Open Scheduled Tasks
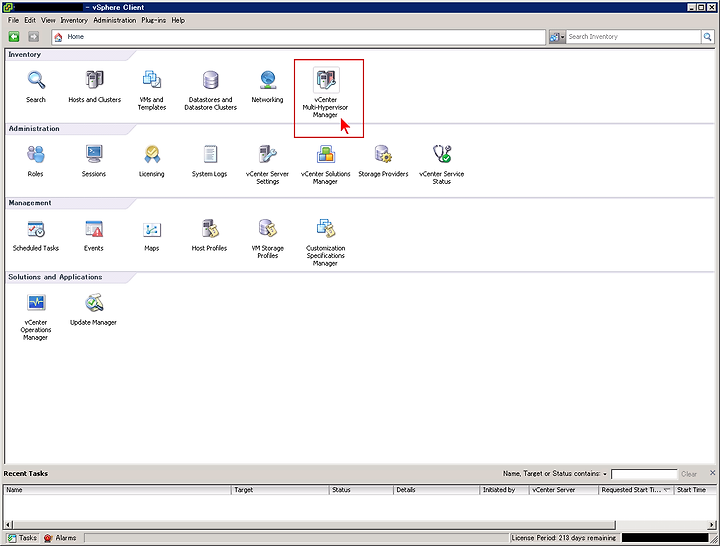 (x=36, y=229)
